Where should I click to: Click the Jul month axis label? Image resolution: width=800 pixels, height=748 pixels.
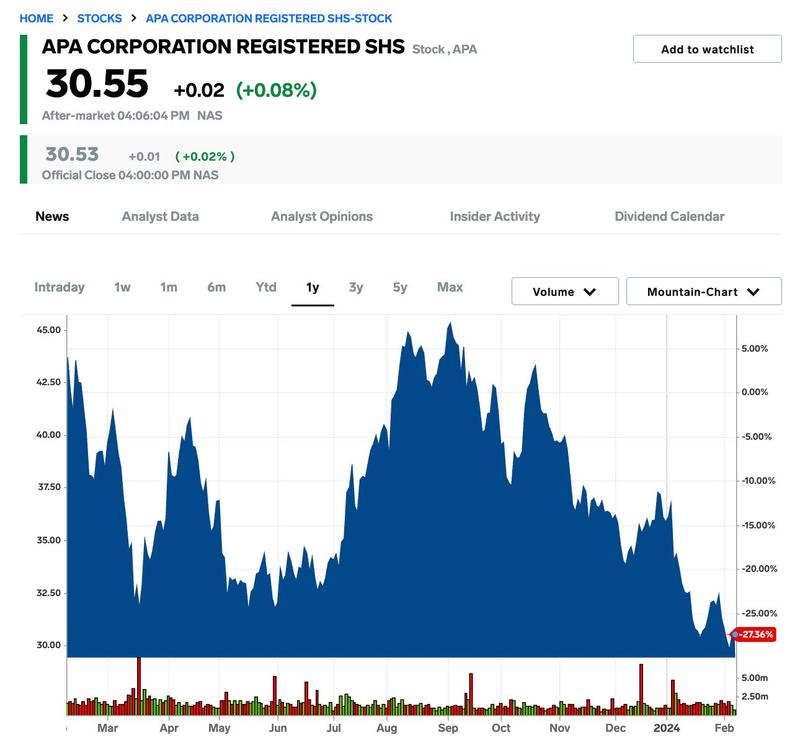[x=334, y=728]
